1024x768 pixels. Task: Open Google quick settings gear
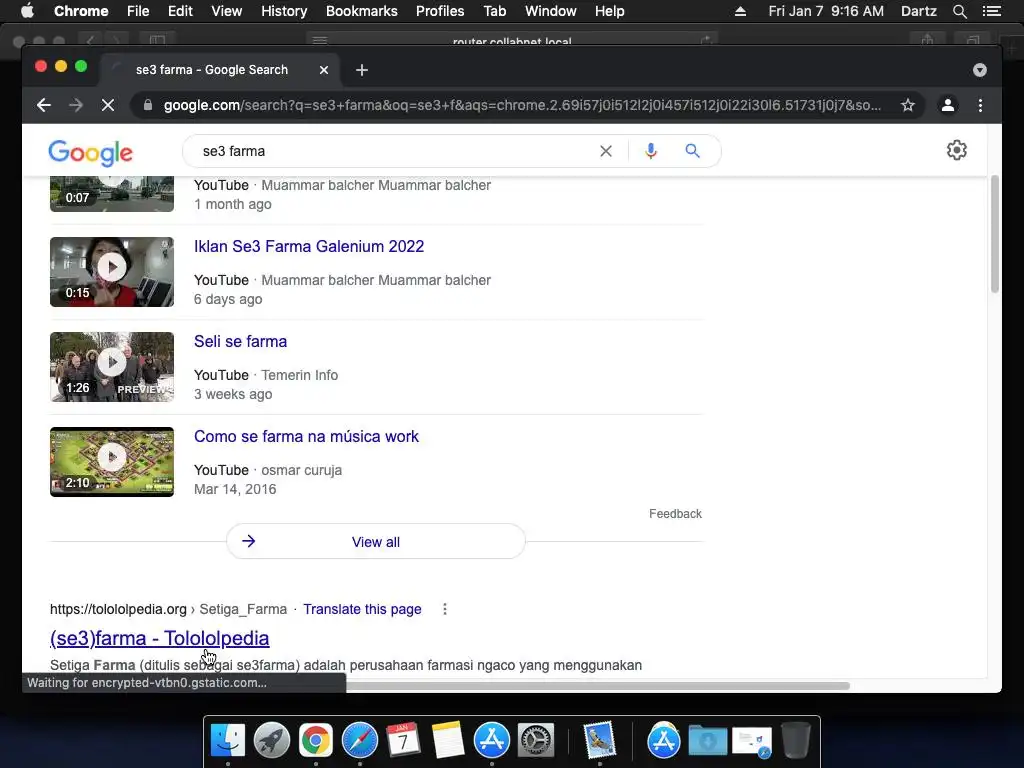point(957,150)
